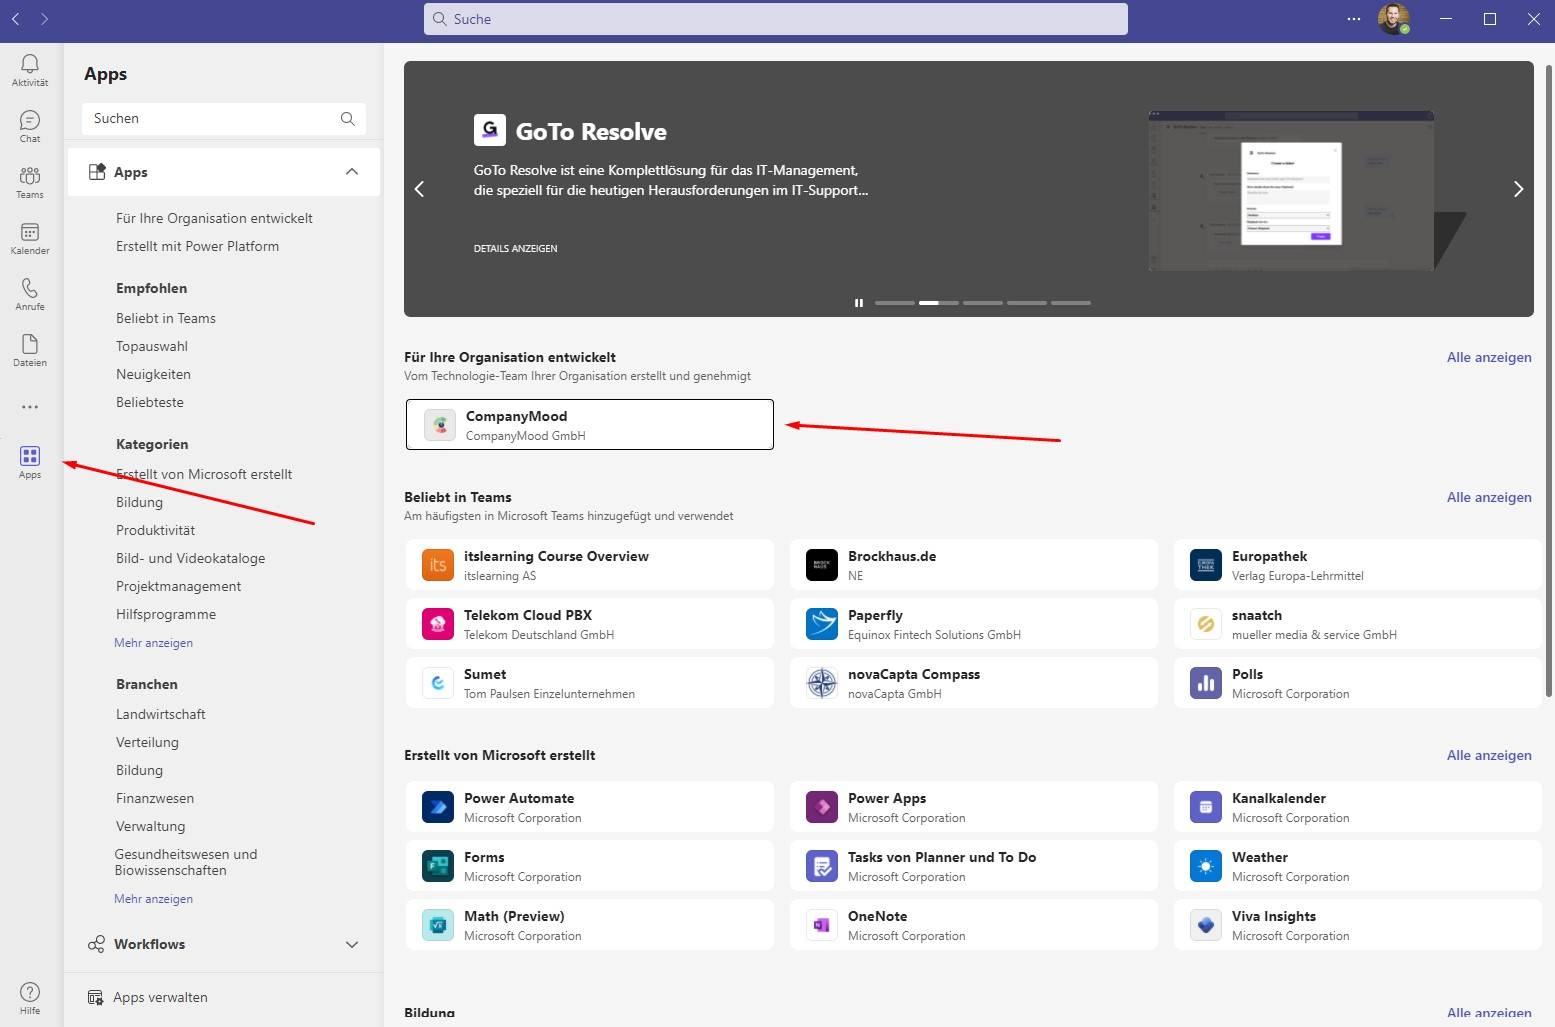Image resolution: width=1555 pixels, height=1027 pixels.
Task: Jump to third banner slide indicator
Action: 983,303
